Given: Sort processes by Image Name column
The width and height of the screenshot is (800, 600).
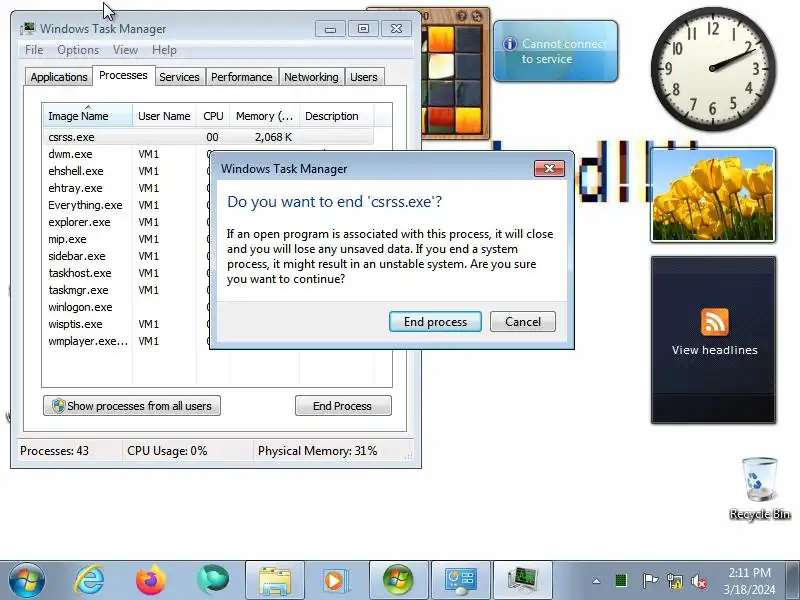Looking at the screenshot, I should pos(88,116).
